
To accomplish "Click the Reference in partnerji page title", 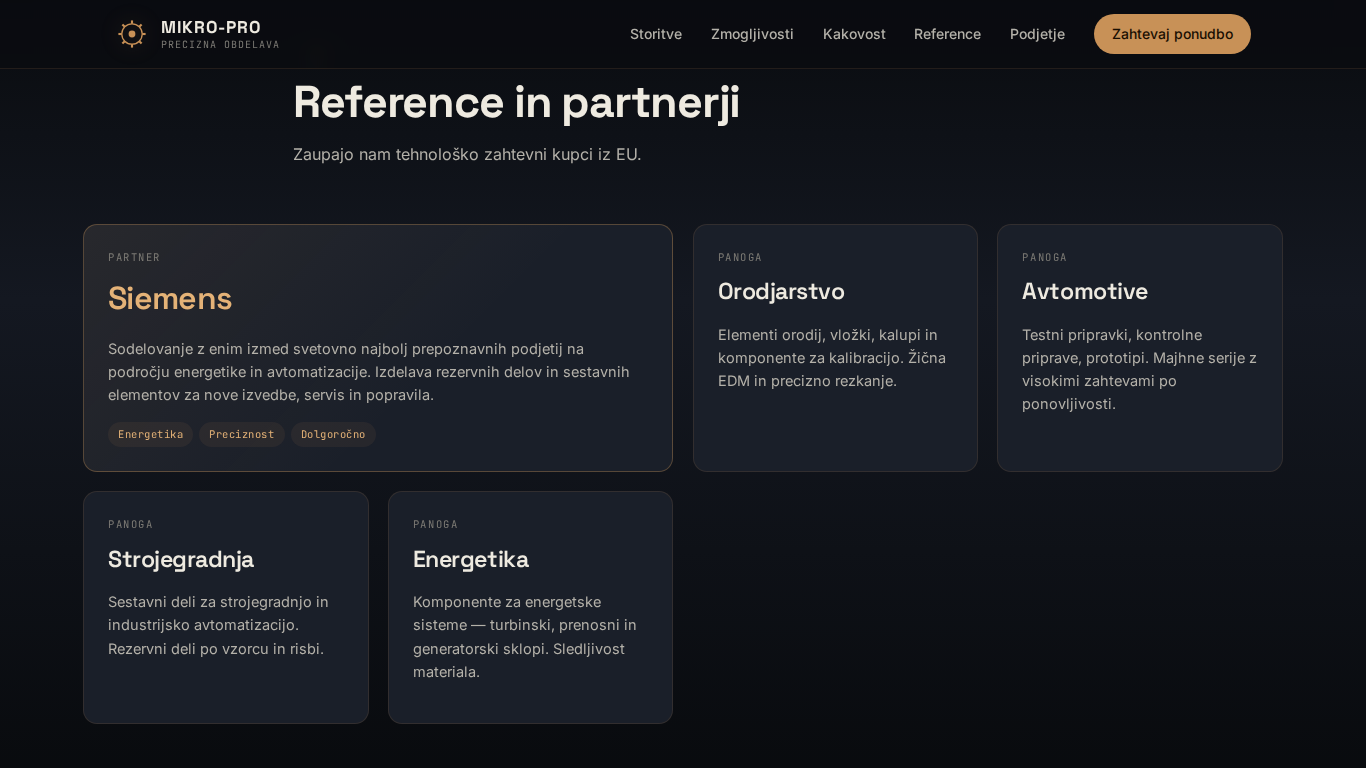I will 516,102.
